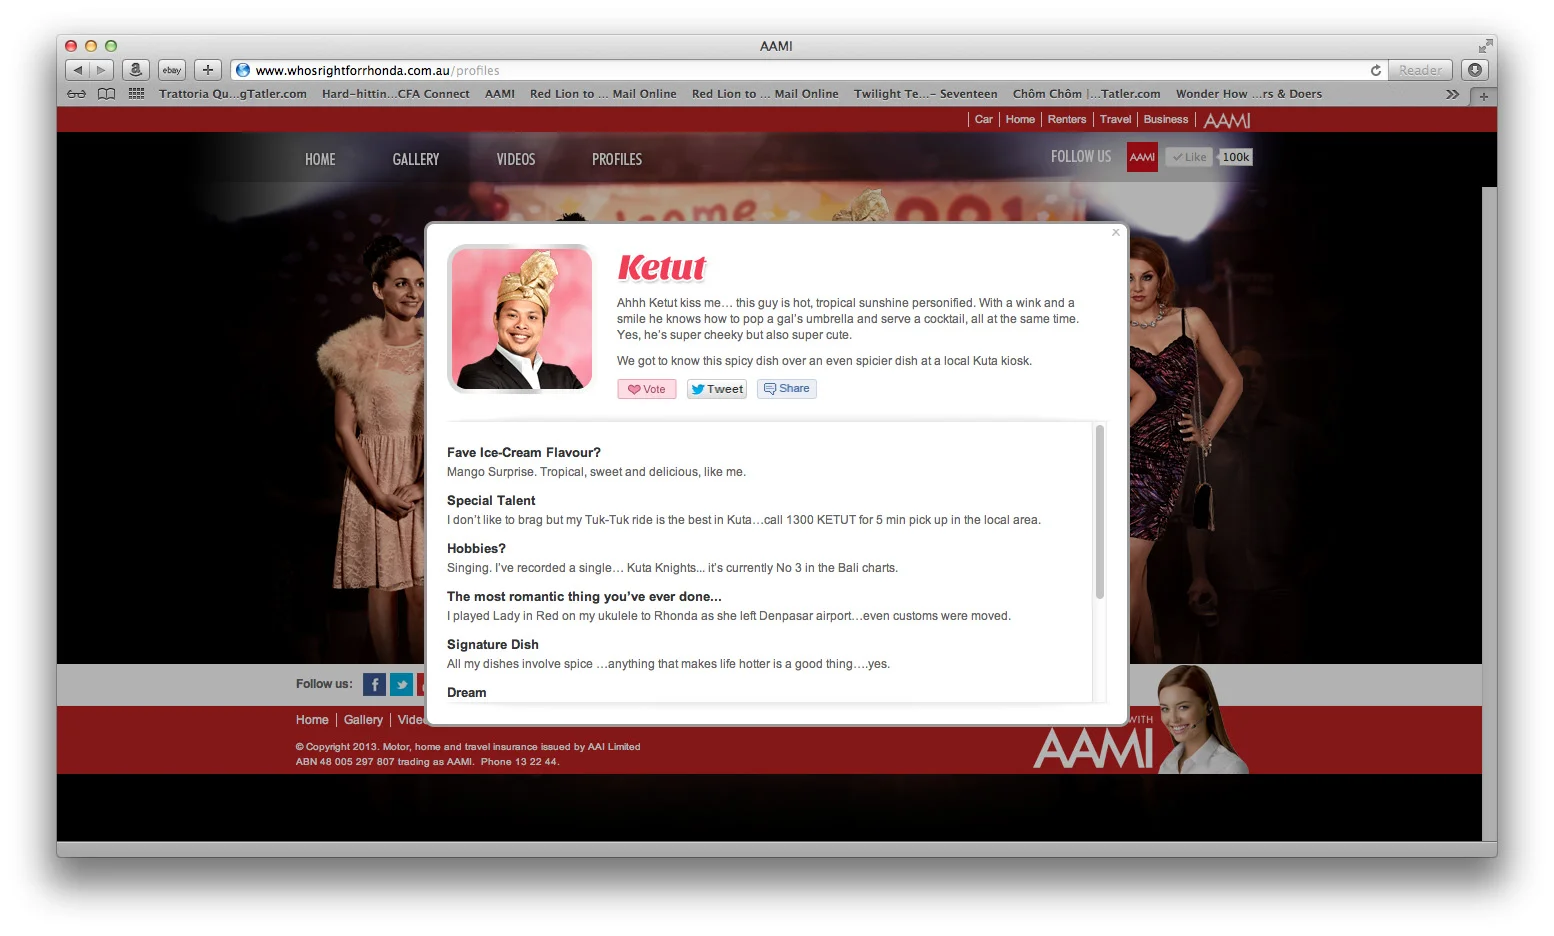Click Car link in top red bar
Image resolution: width=1554 pixels, height=936 pixels.
(x=984, y=119)
